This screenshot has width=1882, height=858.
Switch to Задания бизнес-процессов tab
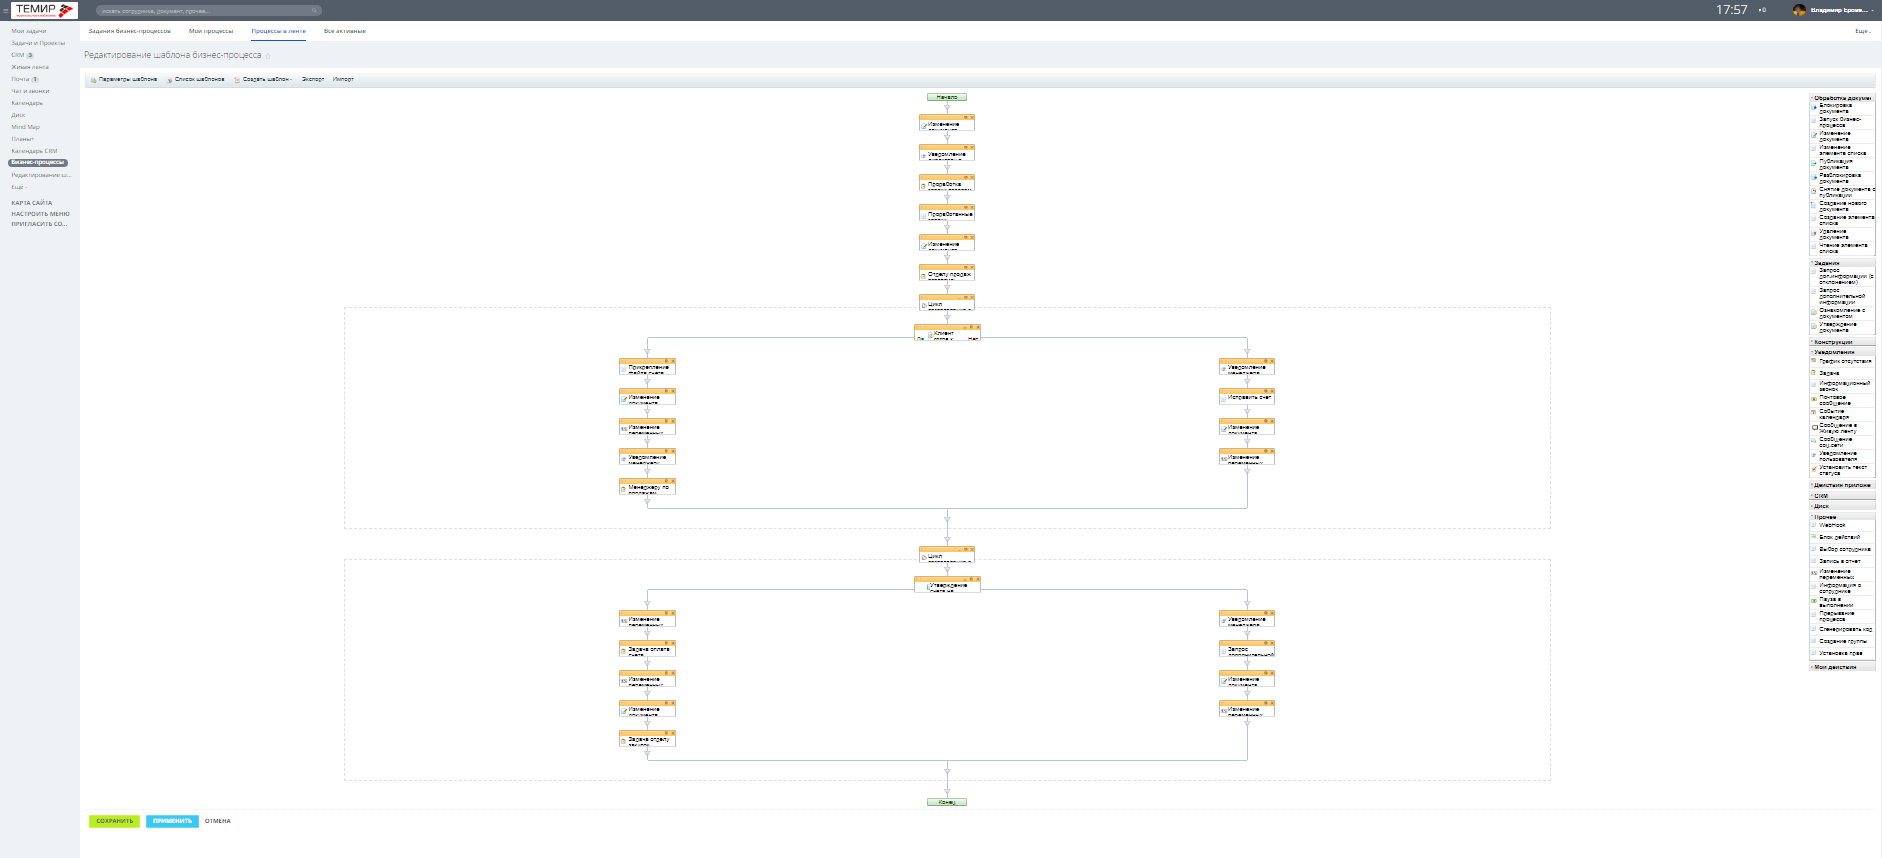tap(129, 31)
